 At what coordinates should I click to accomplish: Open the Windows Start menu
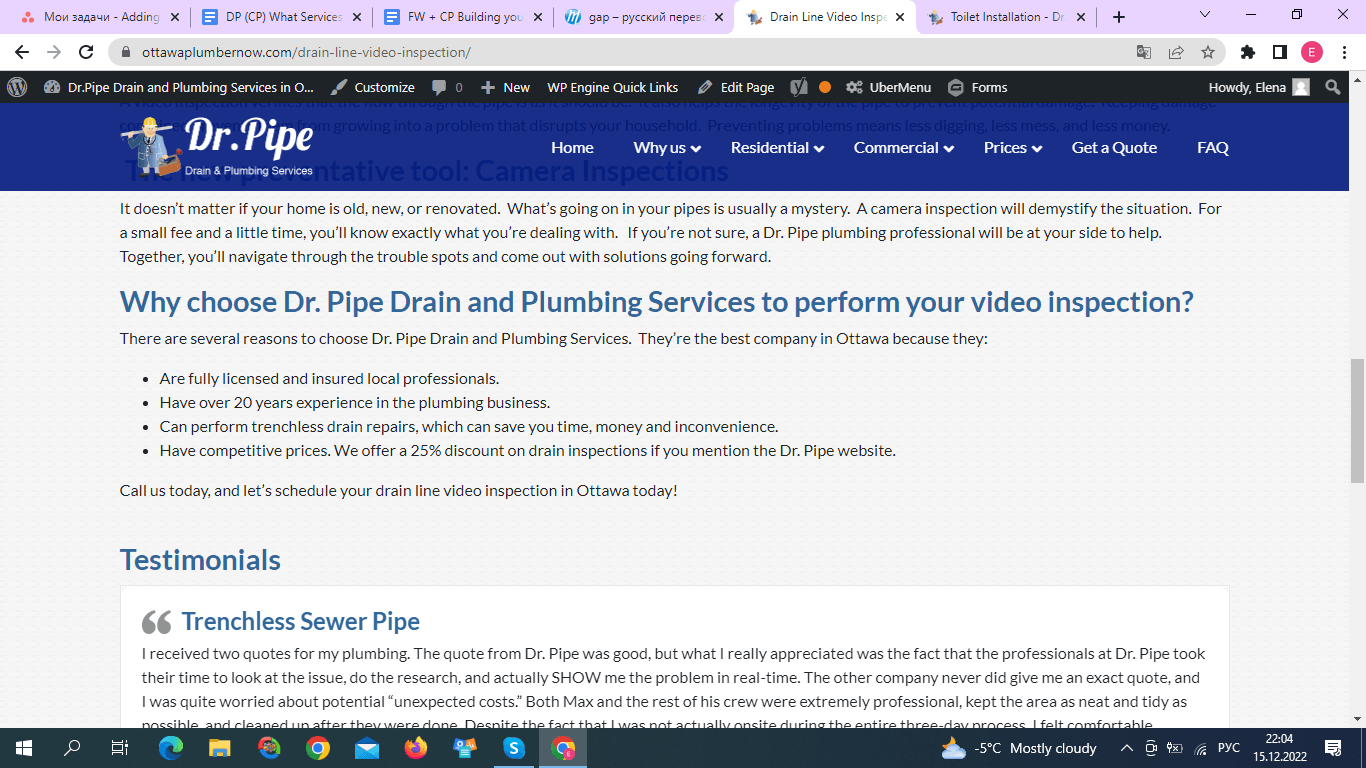pos(24,747)
